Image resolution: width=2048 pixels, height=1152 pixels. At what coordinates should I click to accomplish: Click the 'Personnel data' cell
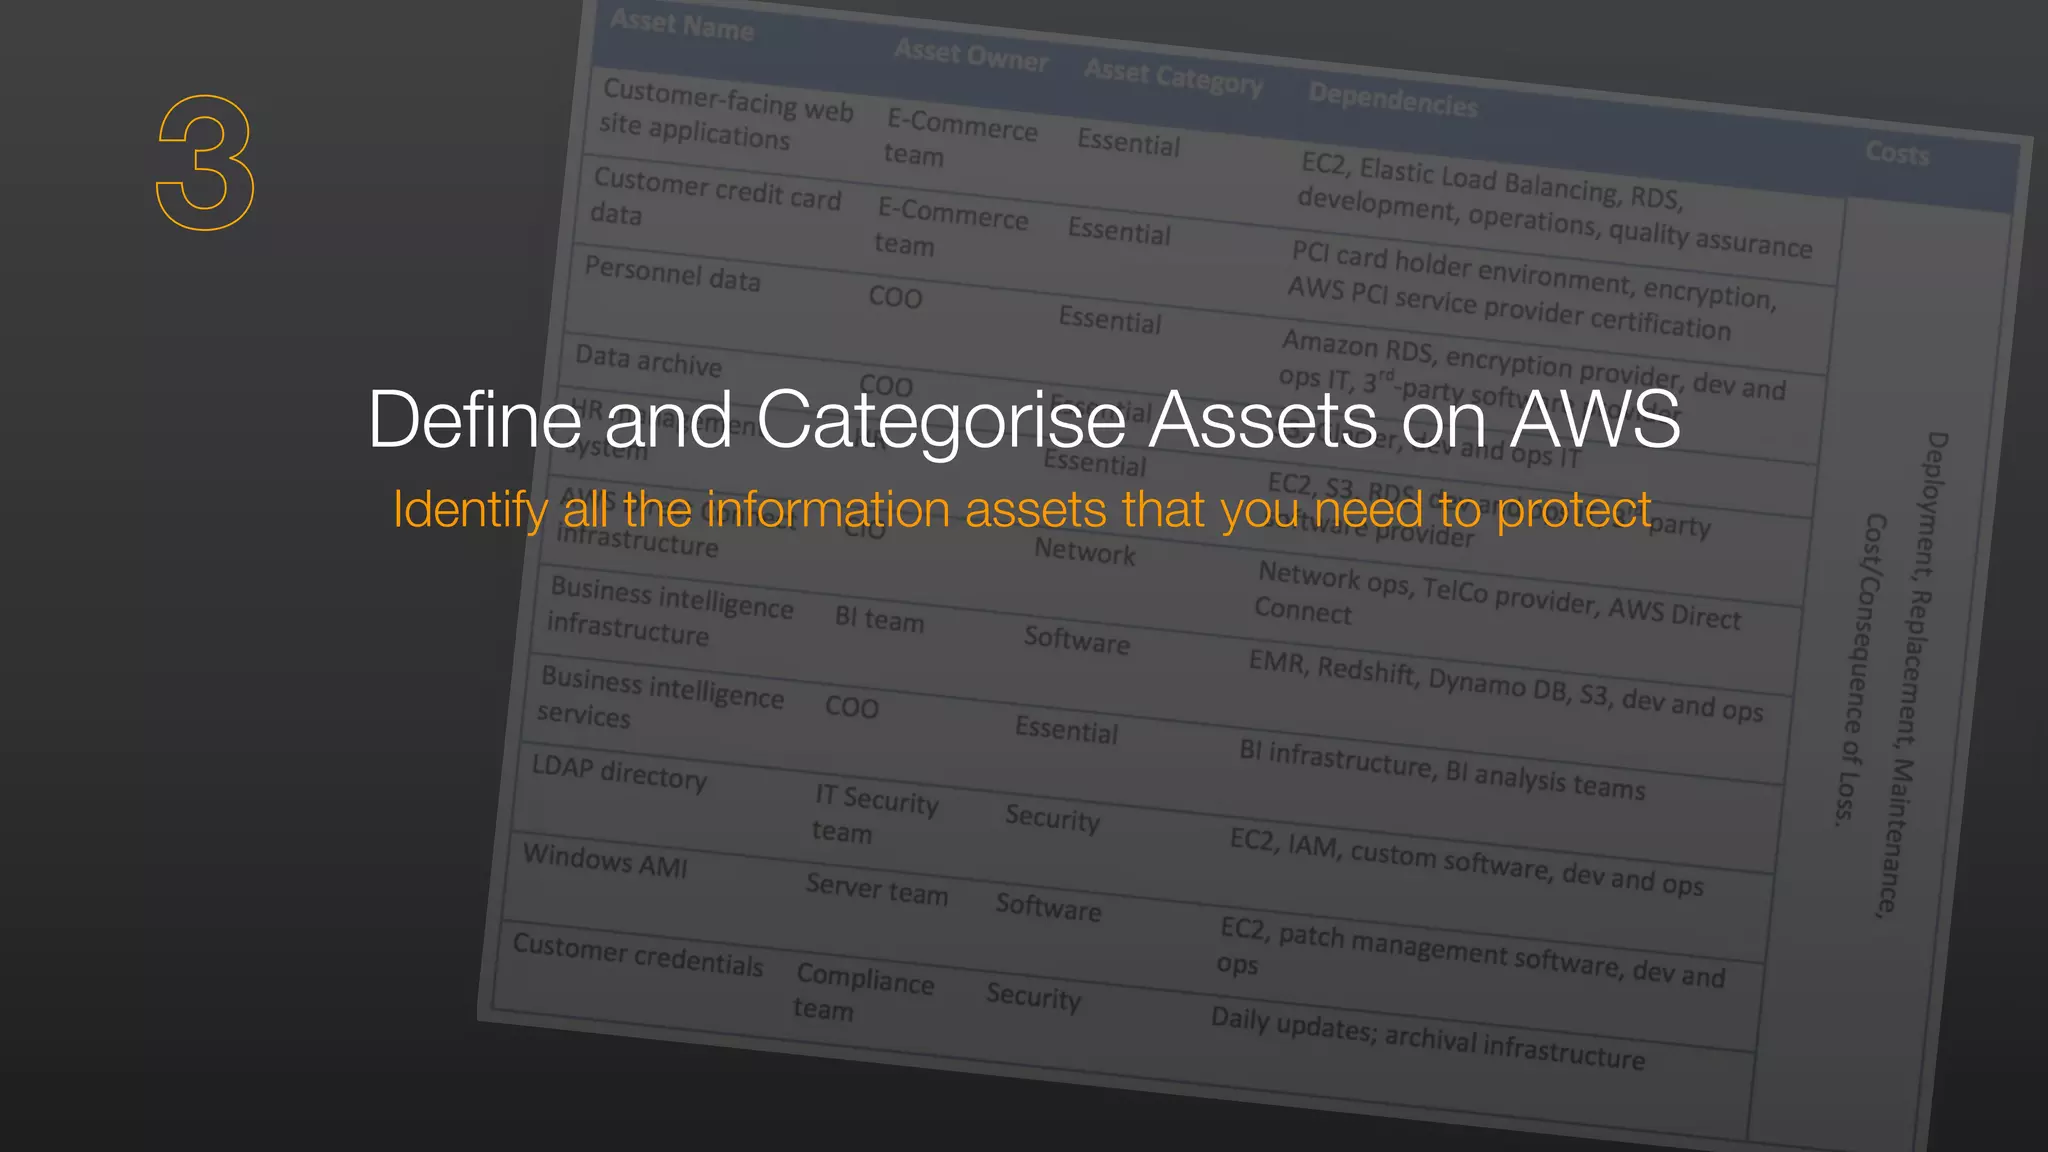point(673,273)
